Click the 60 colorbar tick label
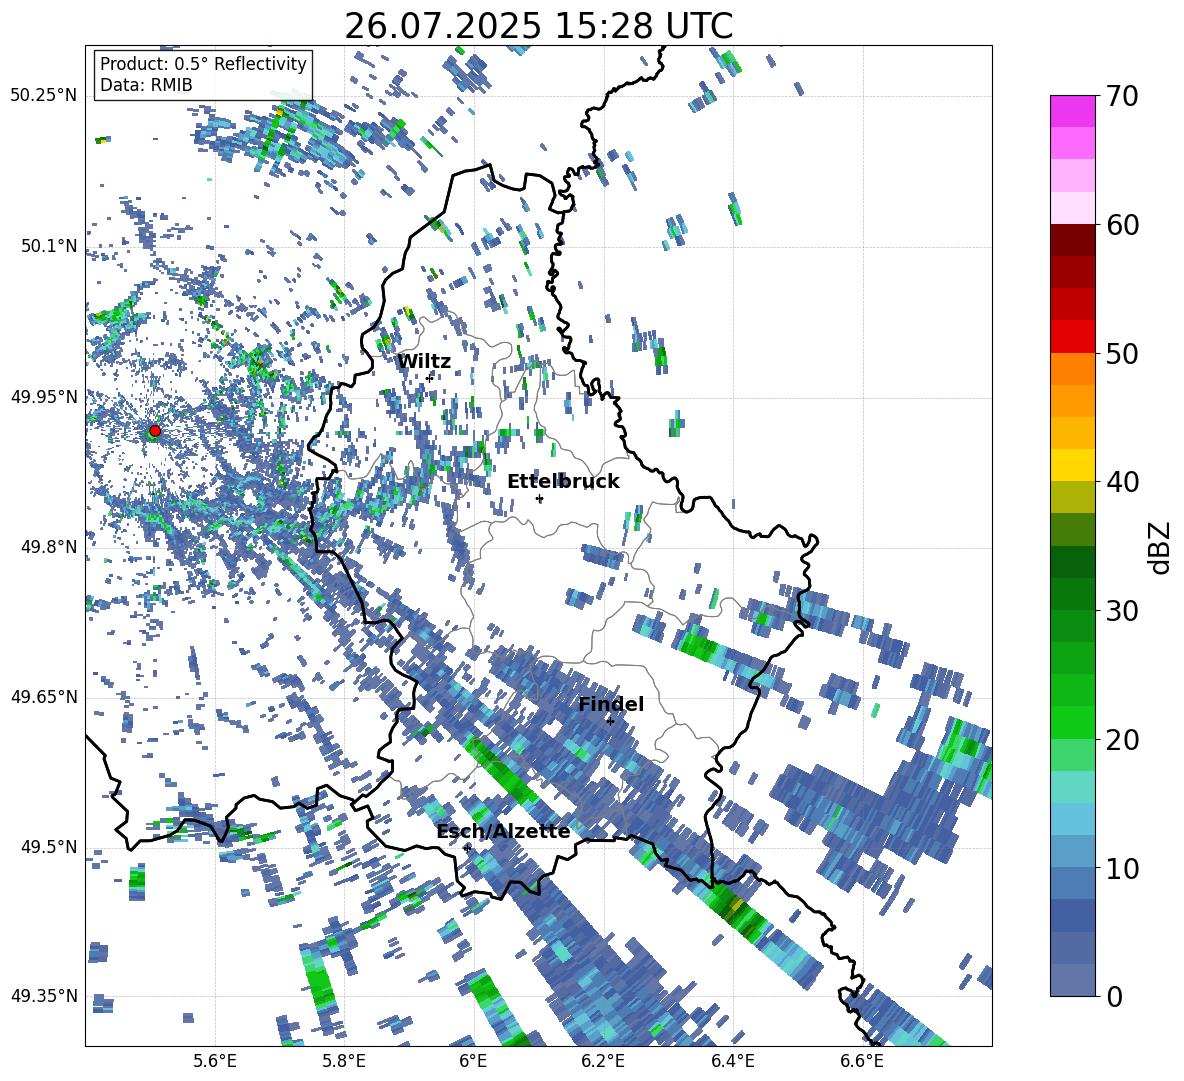Viewport: 1184px width, 1081px height. 1121,225
